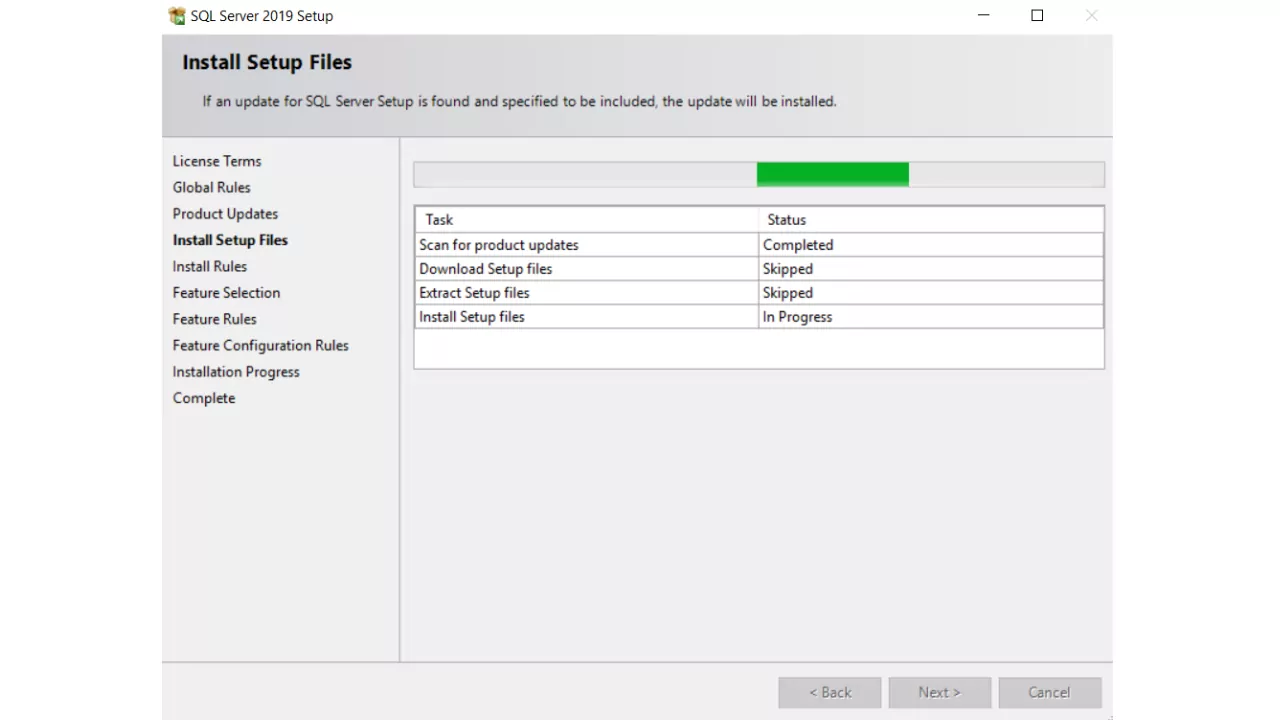Select the Scan for product updates row
This screenshot has height=720, width=1280.
pos(759,245)
